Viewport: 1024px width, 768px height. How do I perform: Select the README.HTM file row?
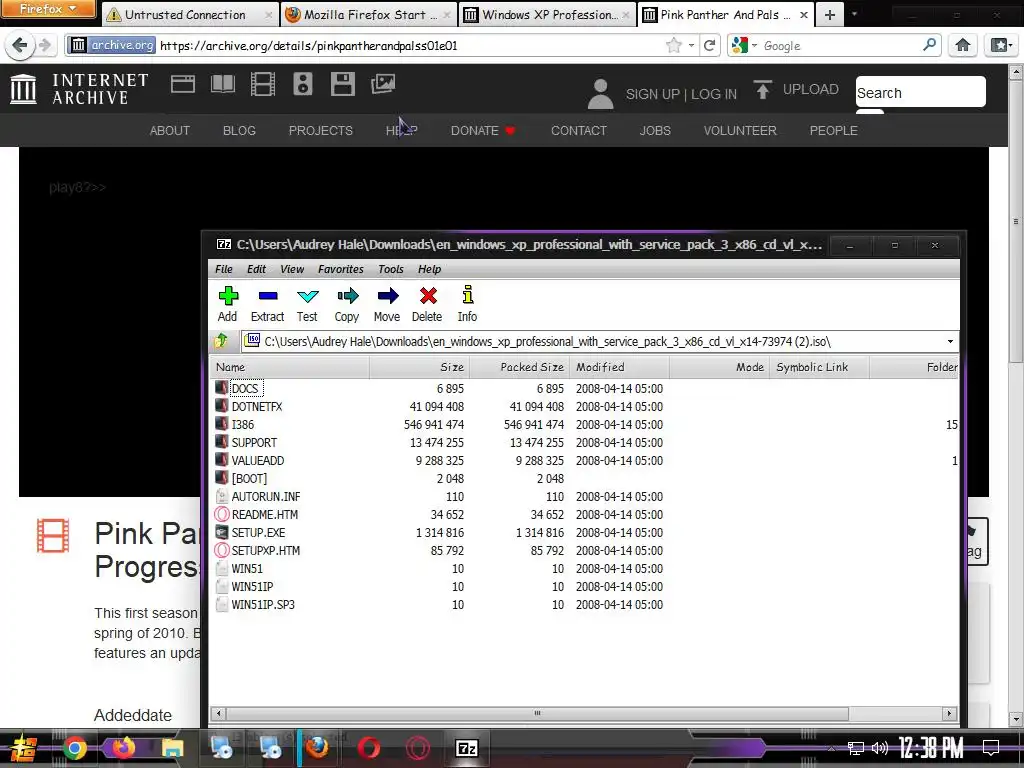coord(584,515)
